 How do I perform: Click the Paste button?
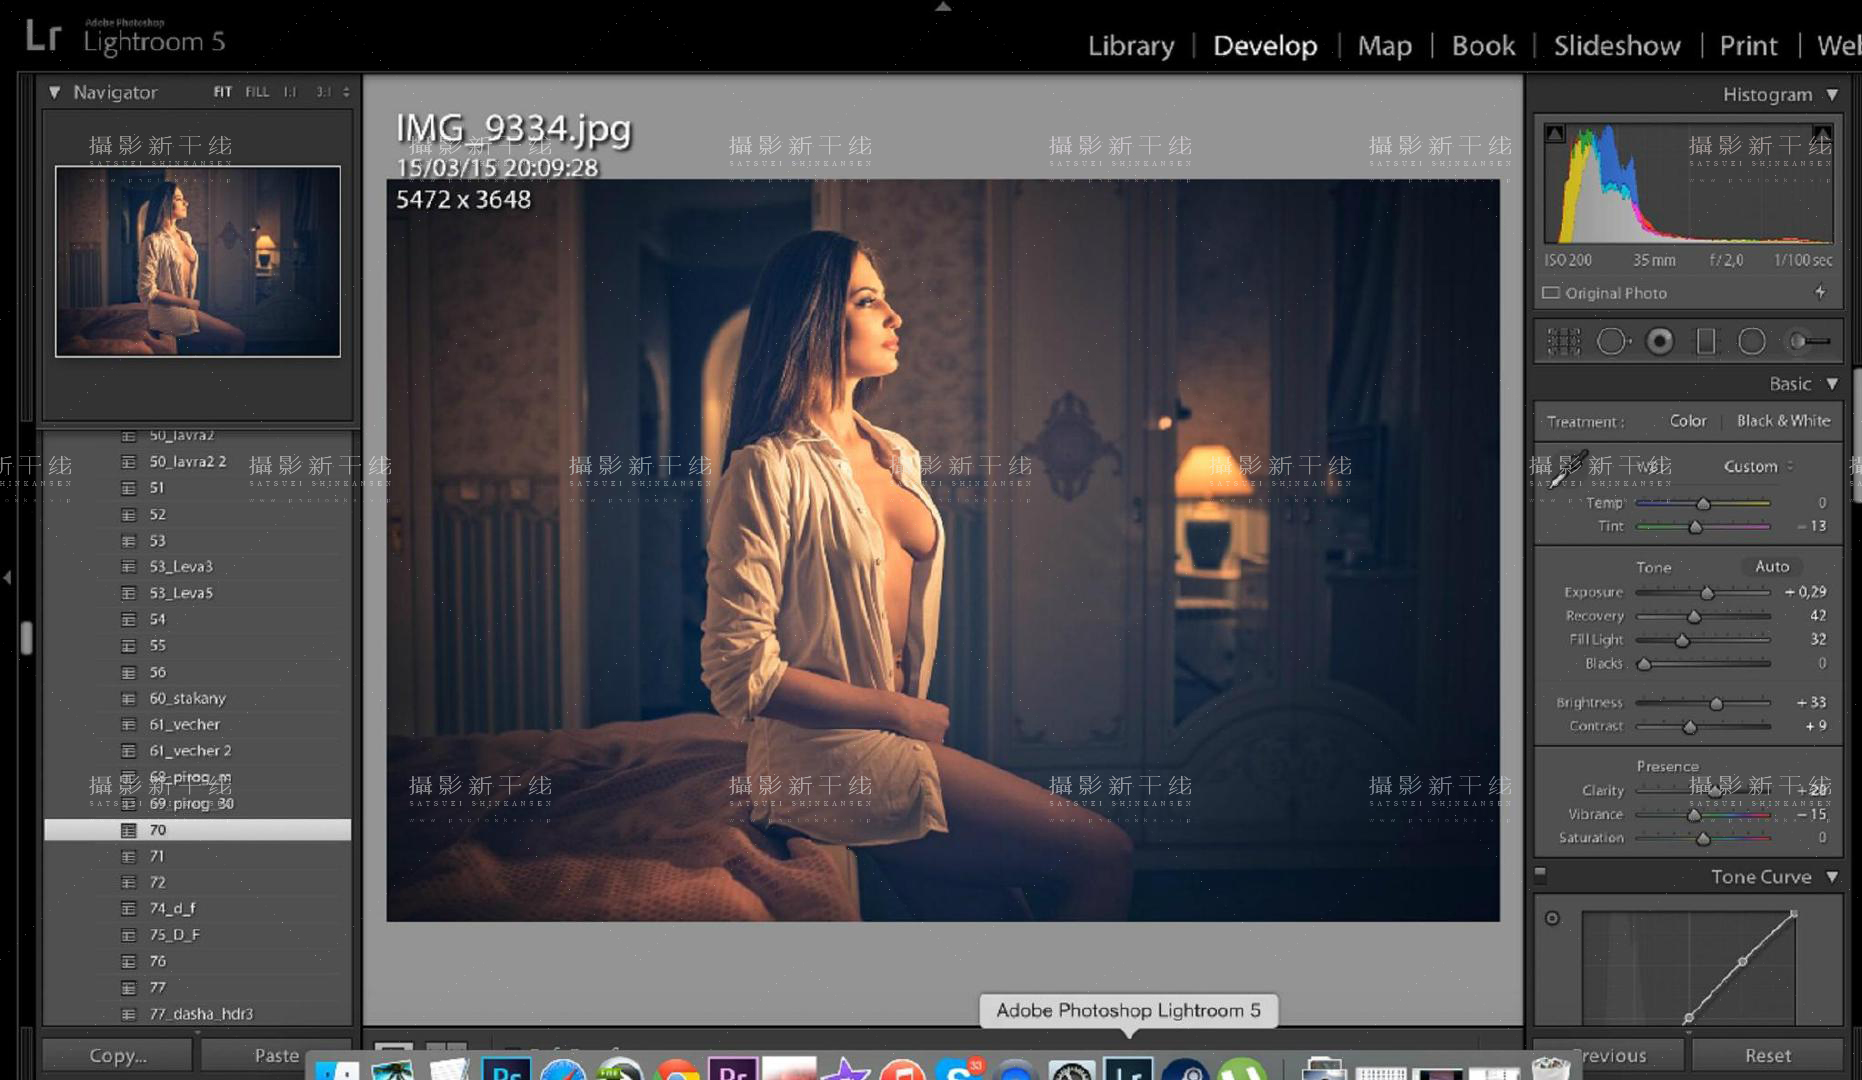(x=276, y=1056)
